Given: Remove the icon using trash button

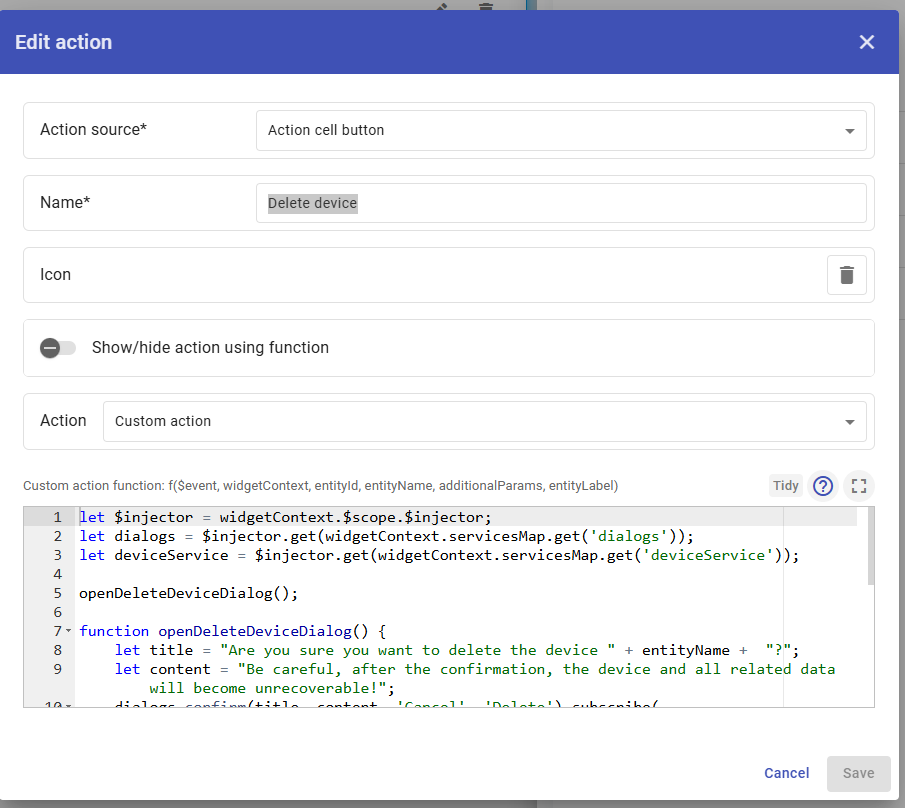Looking at the screenshot, I should (846, 275).
